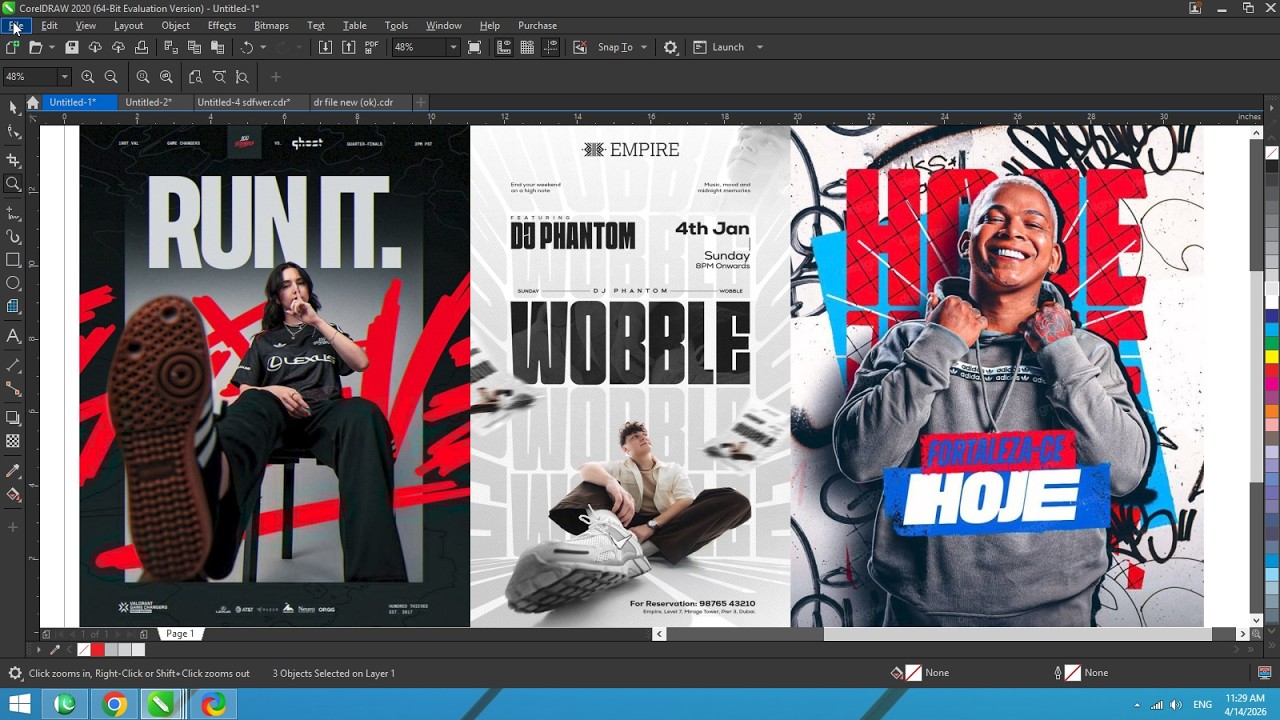The width and height of the screenshot is (1280, 720).
Task: Expand the Open file dropdown arrow
Action: pyautogui.click(x=52, y=47)
